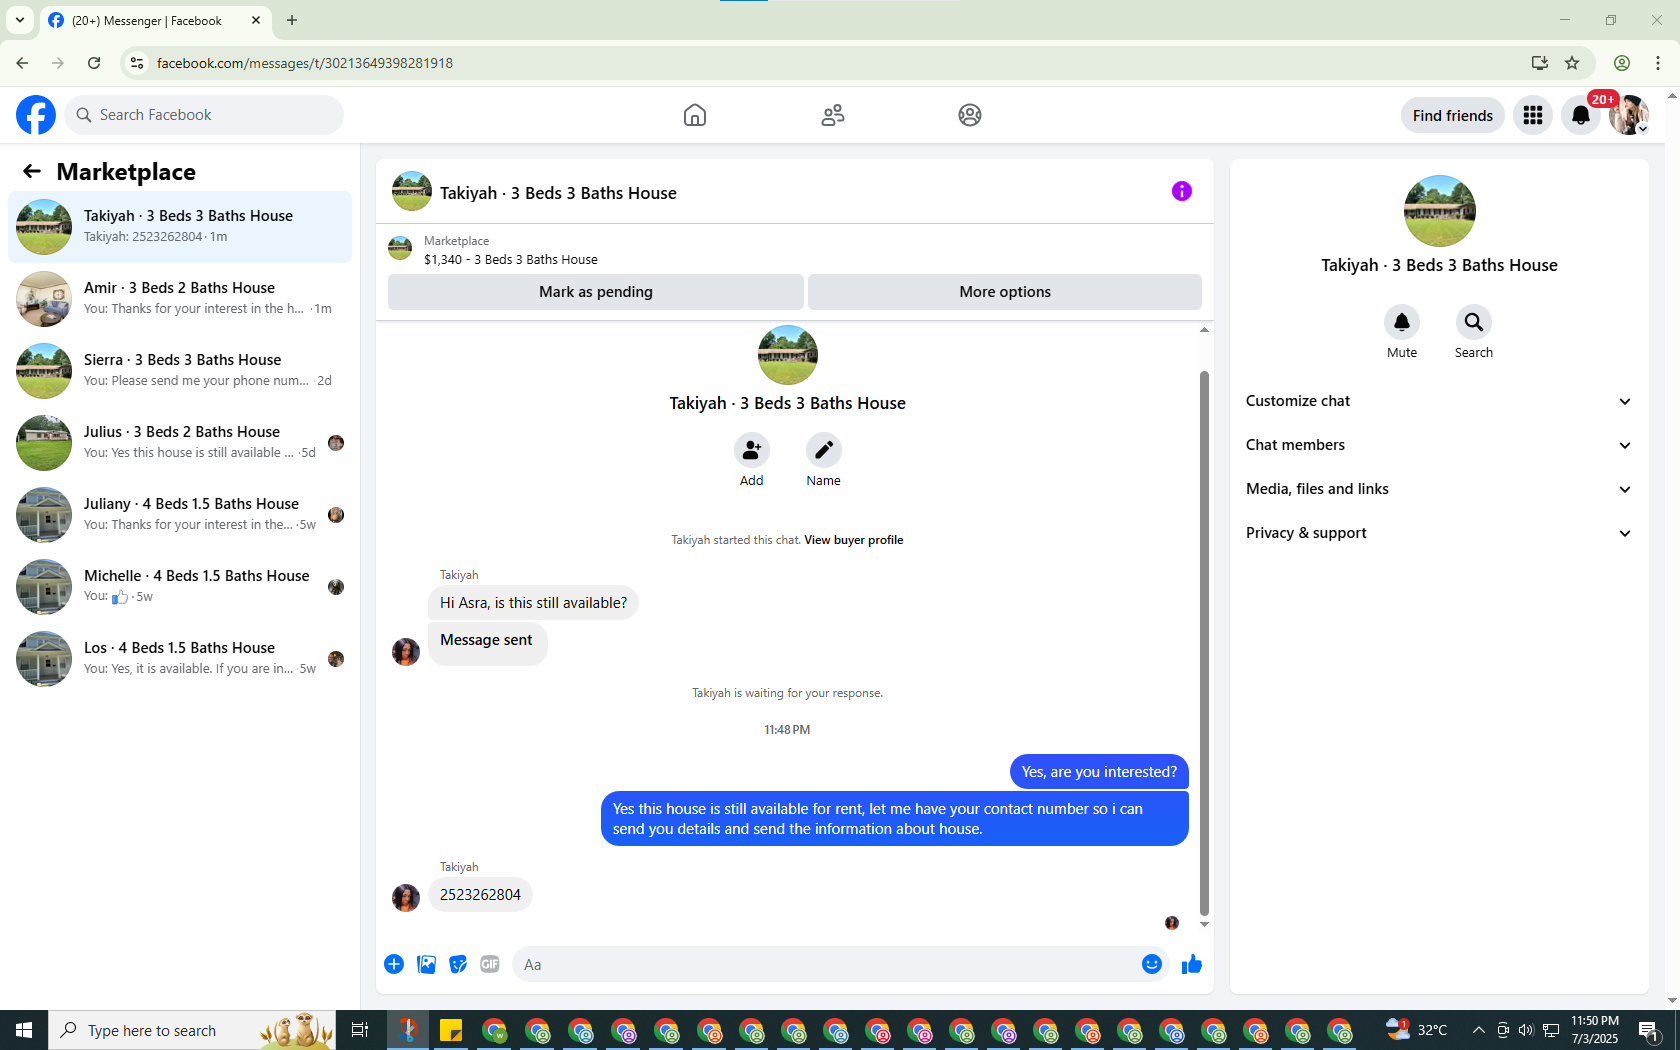Open the Windows Start menu

pyautogui.click(x=24, y=1030)
